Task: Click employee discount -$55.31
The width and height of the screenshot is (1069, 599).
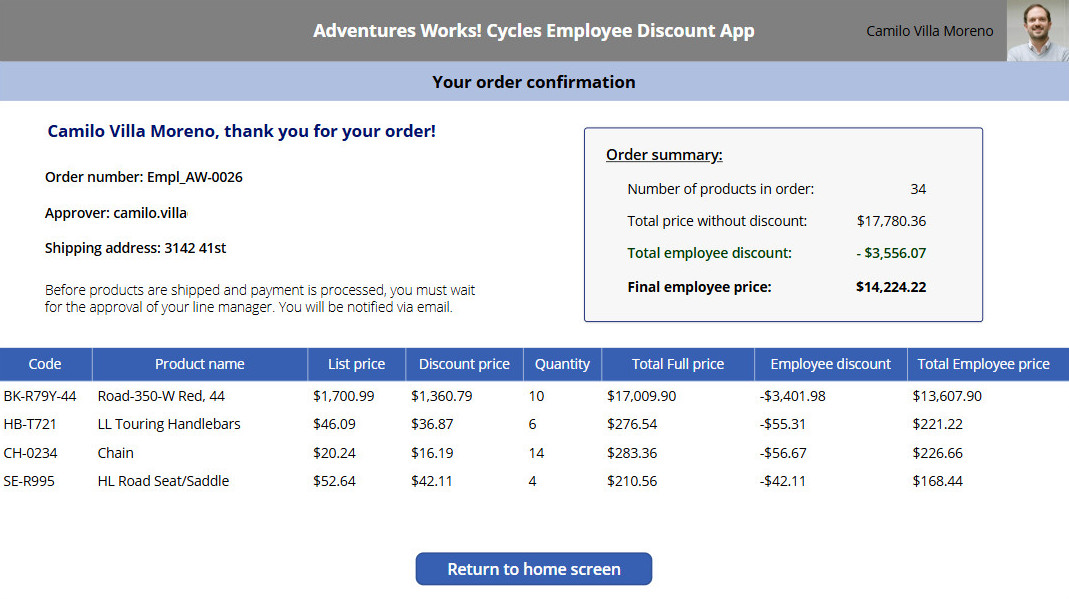Action: [x=783, y=425]
